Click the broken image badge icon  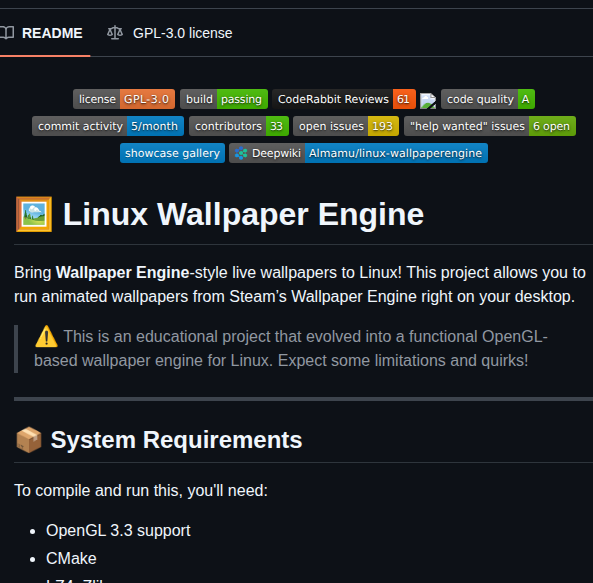coord(428,101)
